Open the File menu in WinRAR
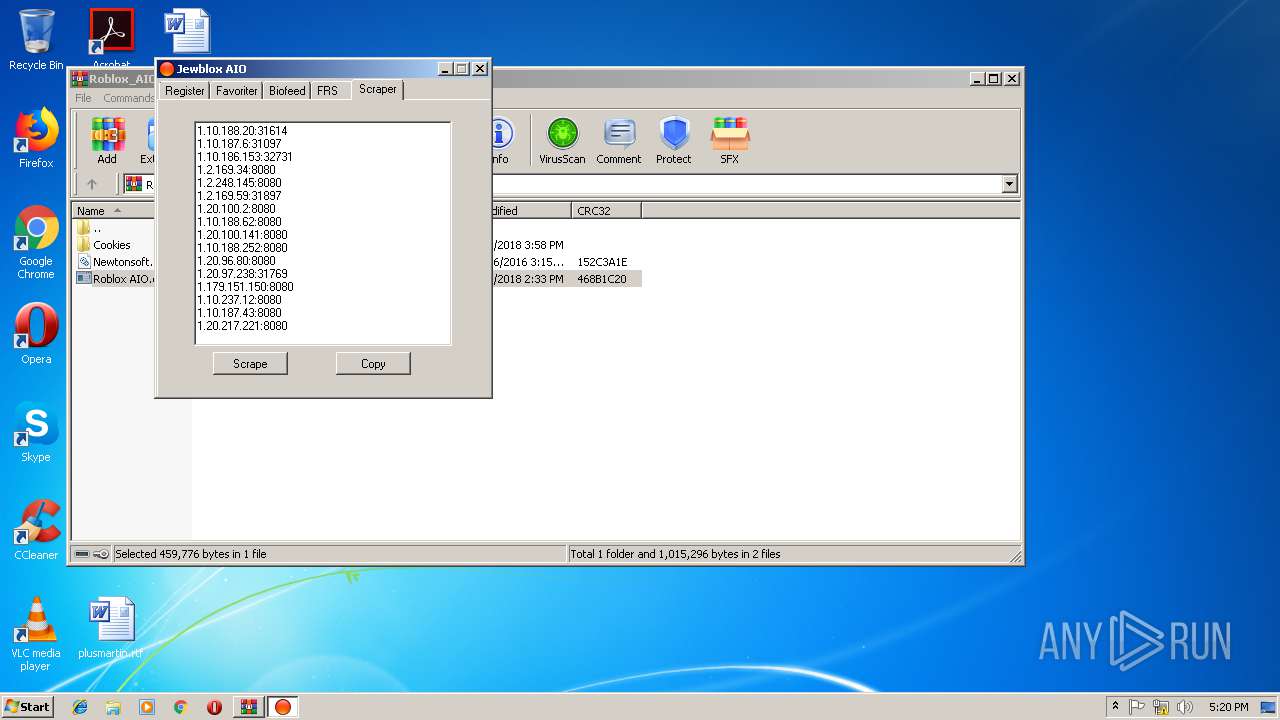Image resolution: width=1280 pixels, height=720 pixels. coord(83,98)
